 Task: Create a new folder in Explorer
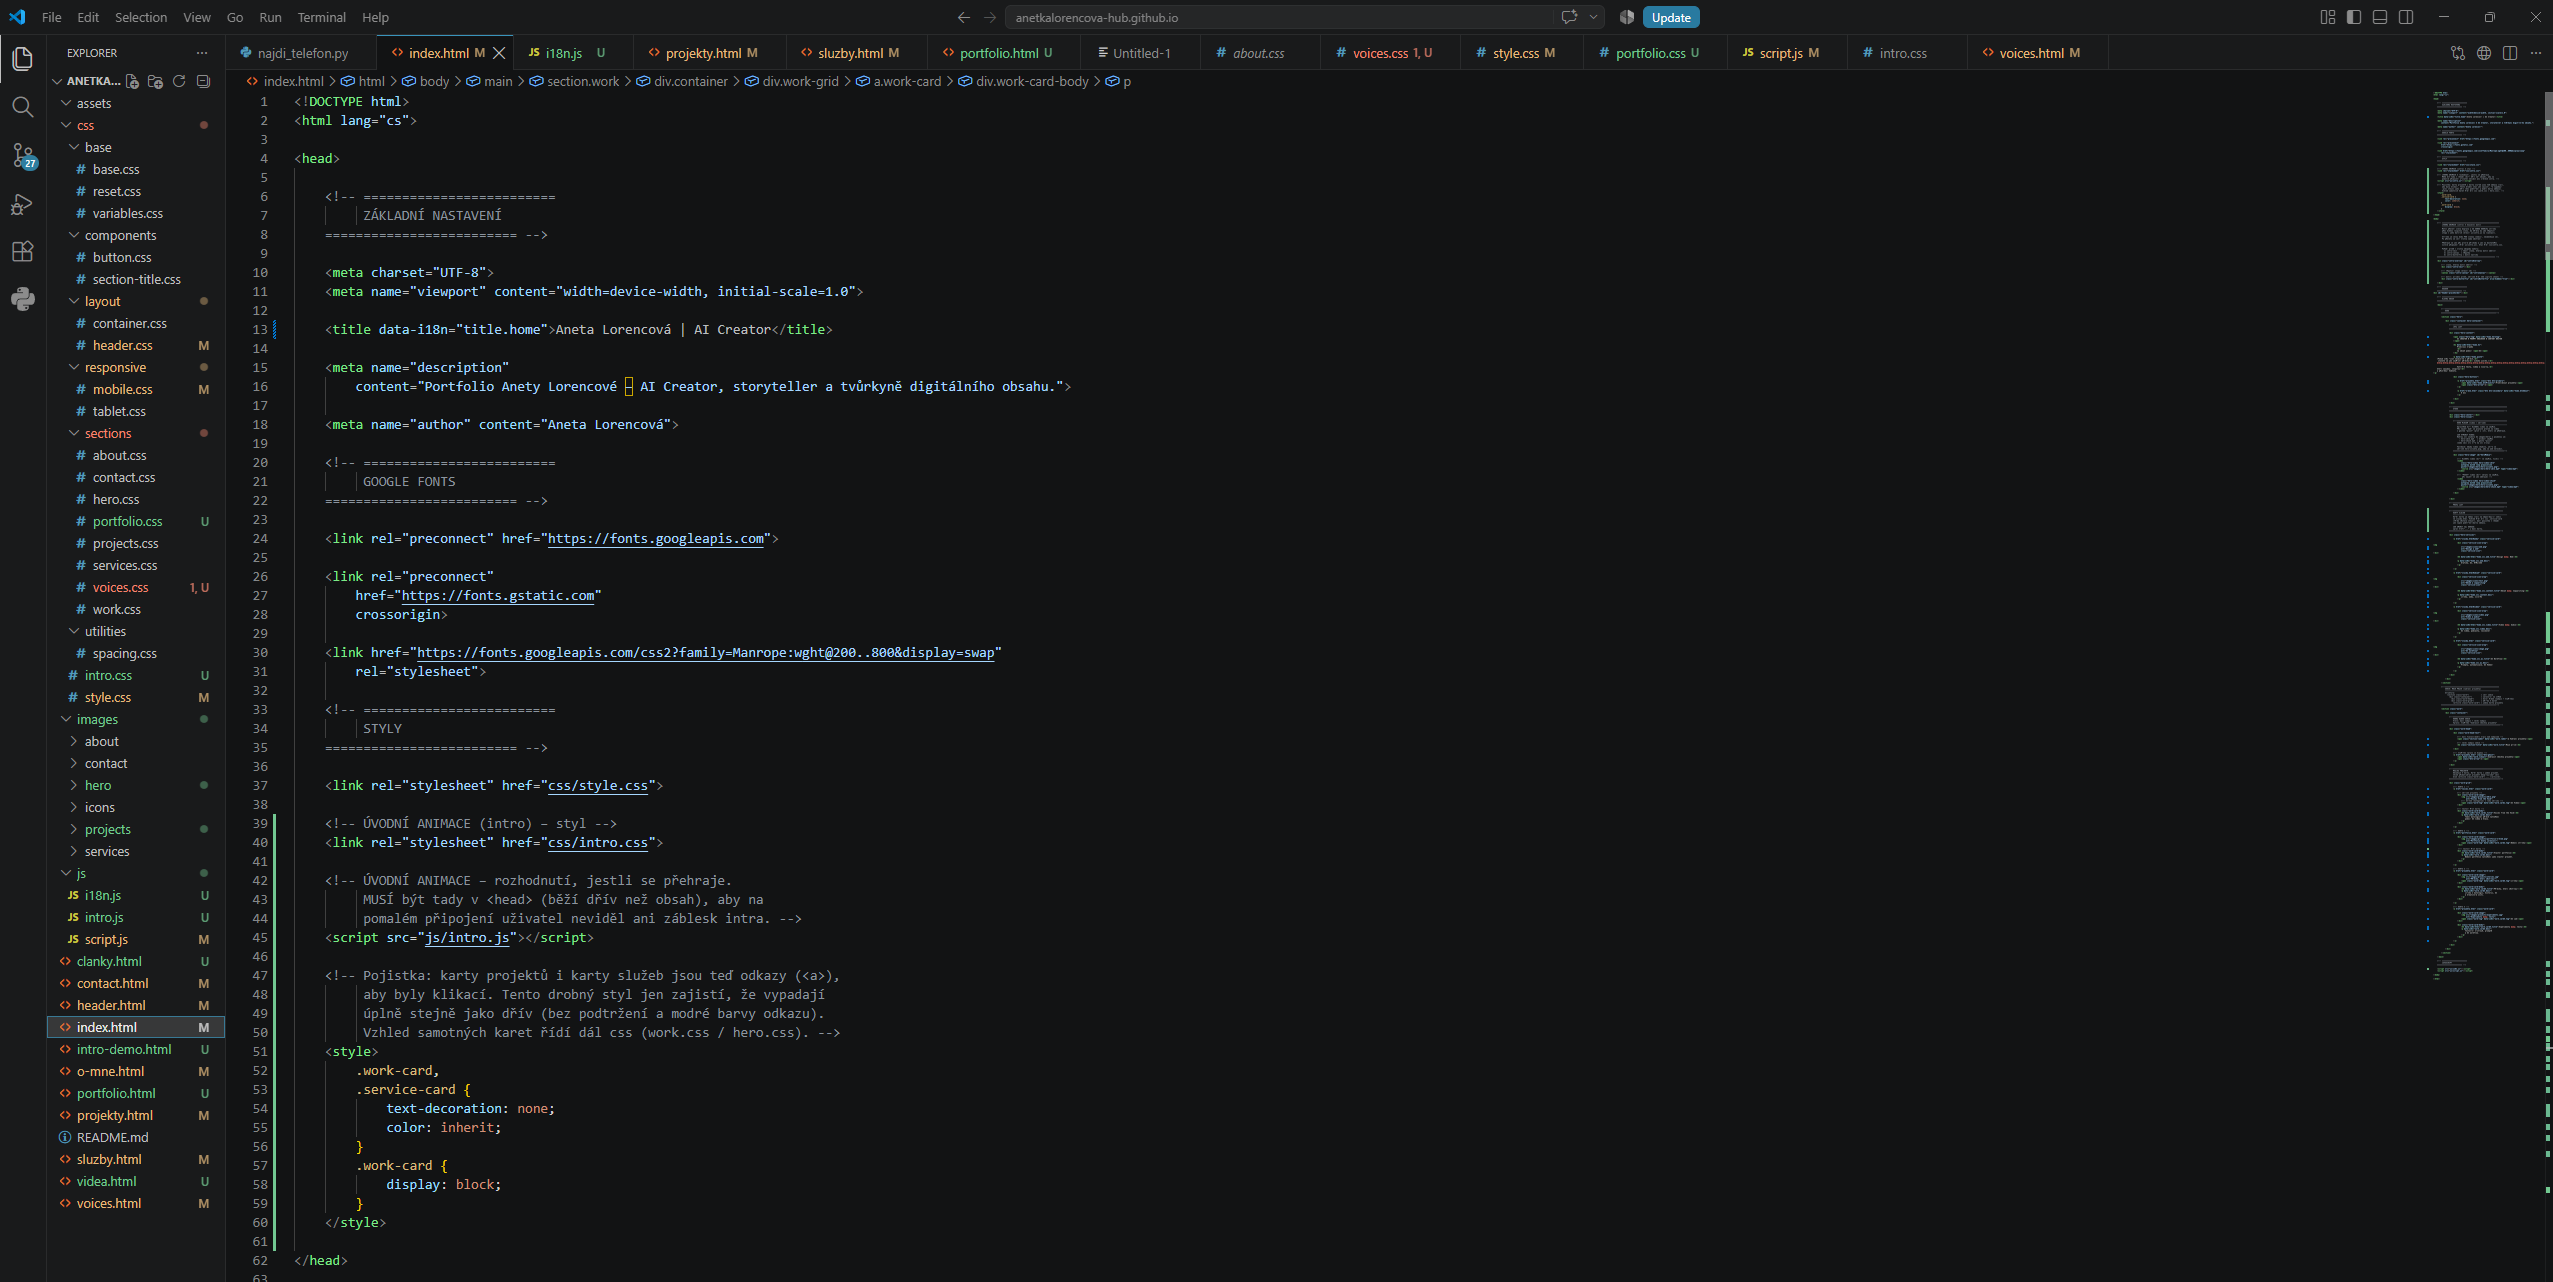(x=155, y=81)
